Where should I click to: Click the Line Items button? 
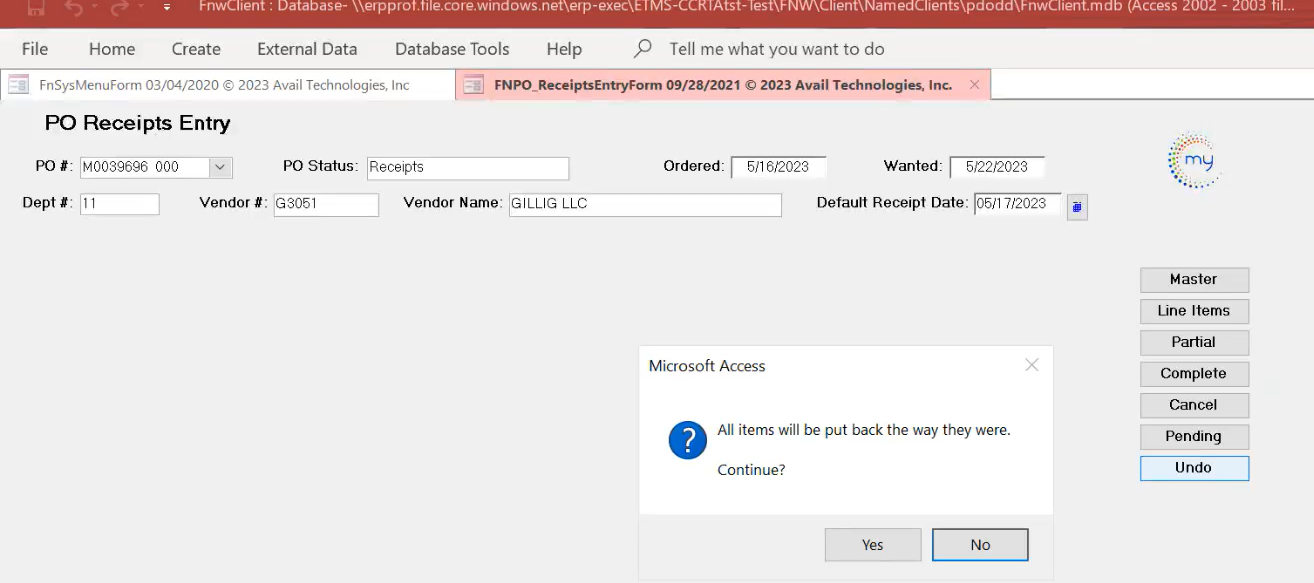[1194, 311]
